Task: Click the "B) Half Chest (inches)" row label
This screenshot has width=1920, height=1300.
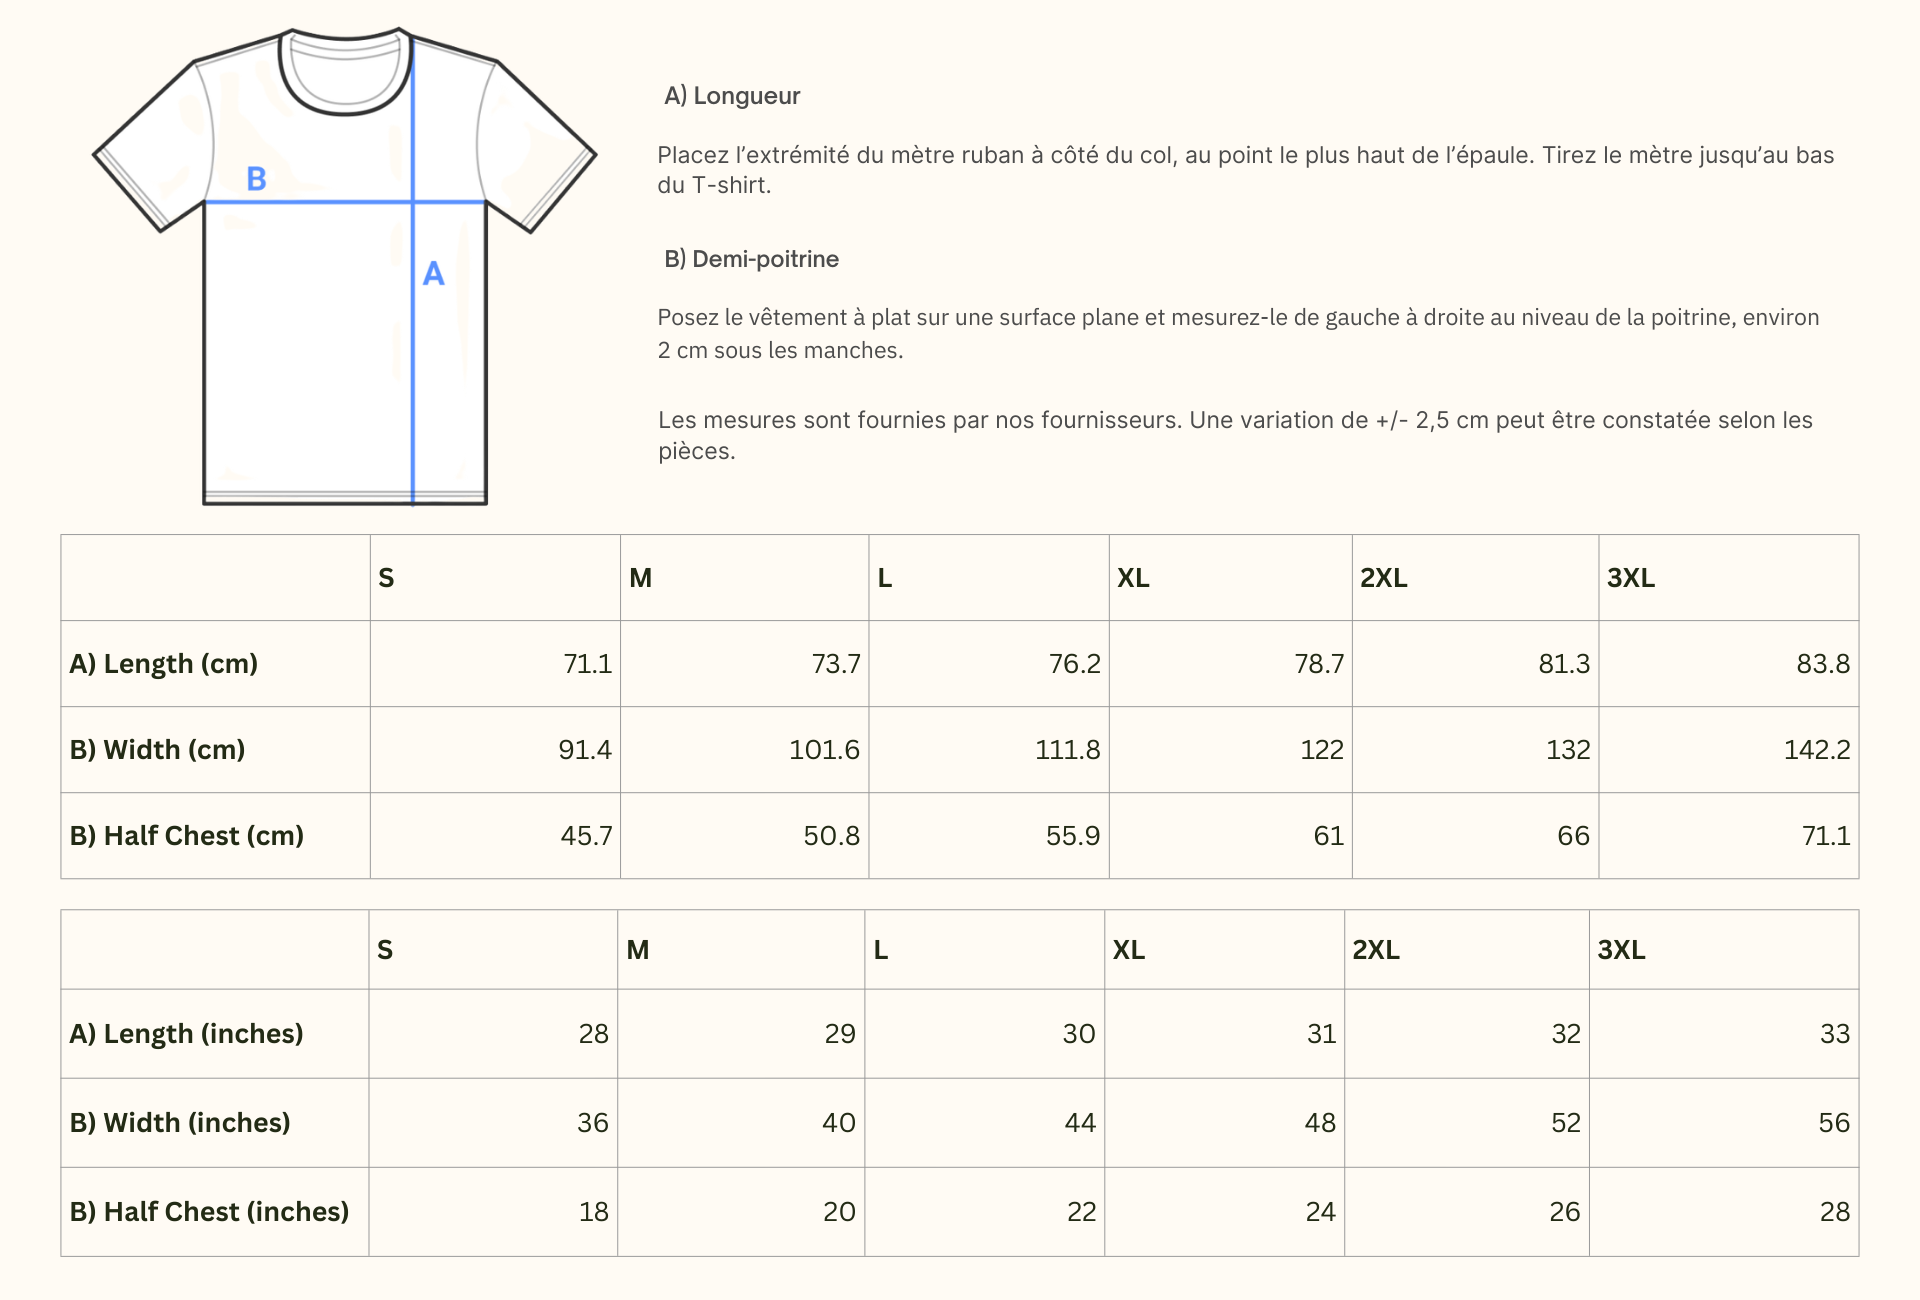Action: pos(209,1212)
